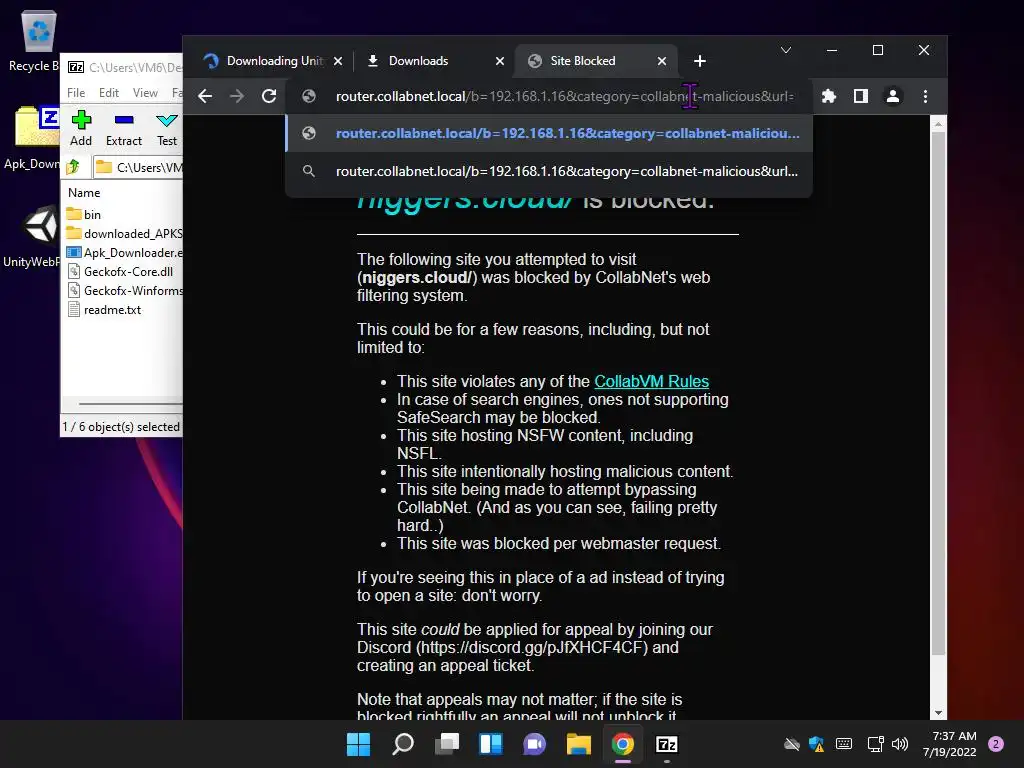Open the Windows Start menu
The height and width of the screenshot is (768, 1024).
(358, 744)
